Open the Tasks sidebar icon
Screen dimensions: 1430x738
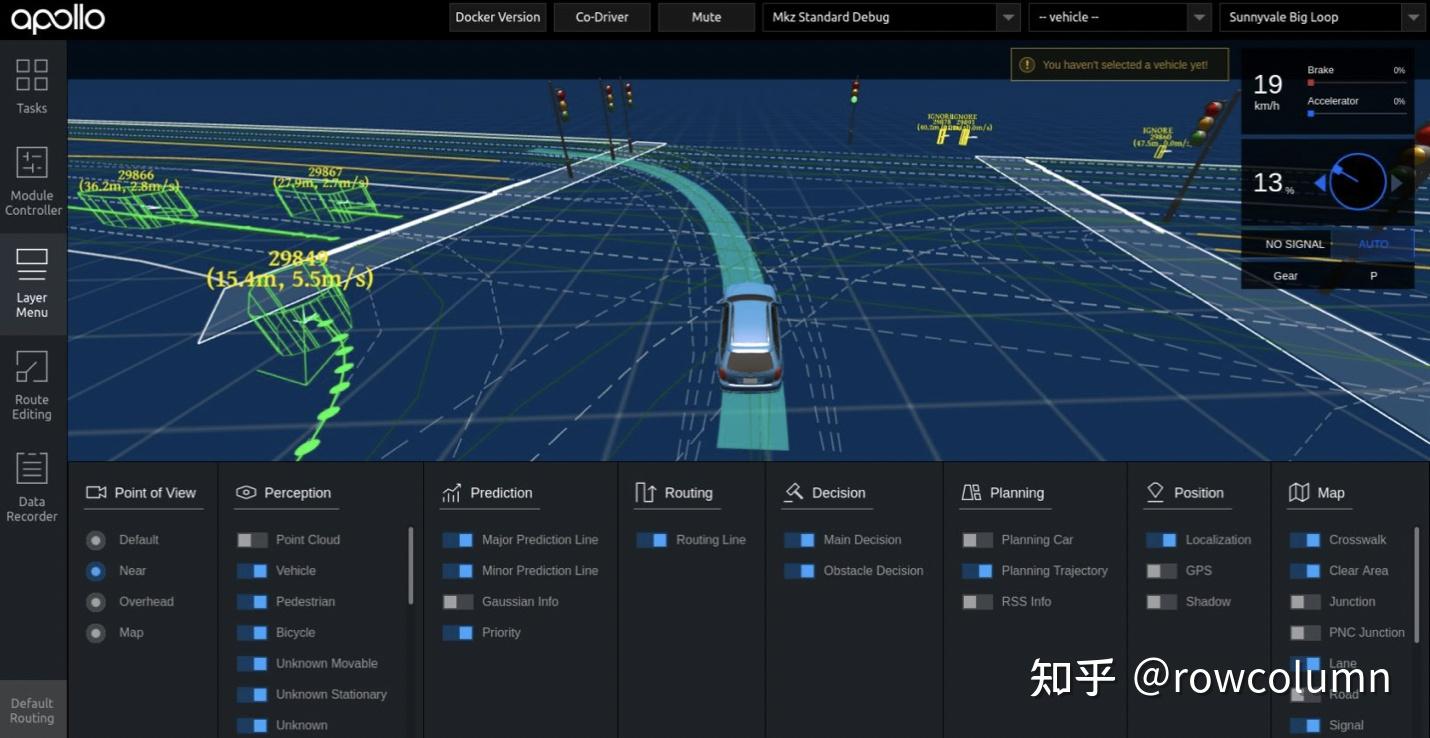[x=32, y=85]
